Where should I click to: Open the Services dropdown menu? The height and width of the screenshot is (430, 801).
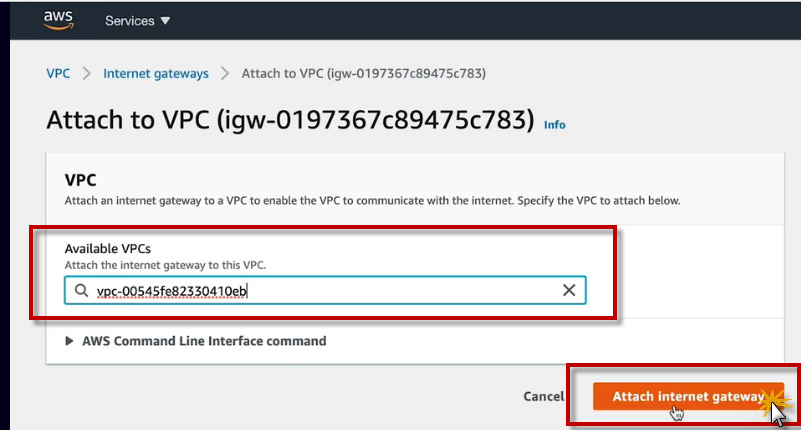pyautogui.click(x=137, y=21)
